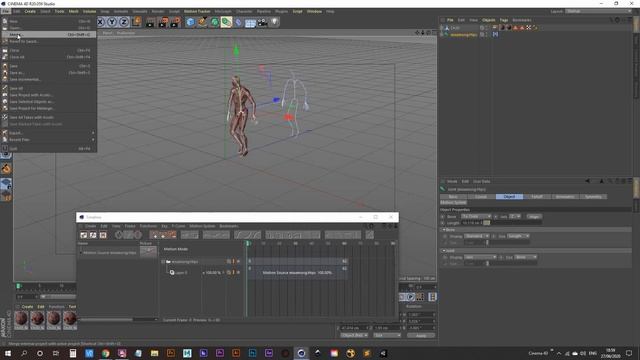Click second Timeline mode icon

[x=93, y=235]
